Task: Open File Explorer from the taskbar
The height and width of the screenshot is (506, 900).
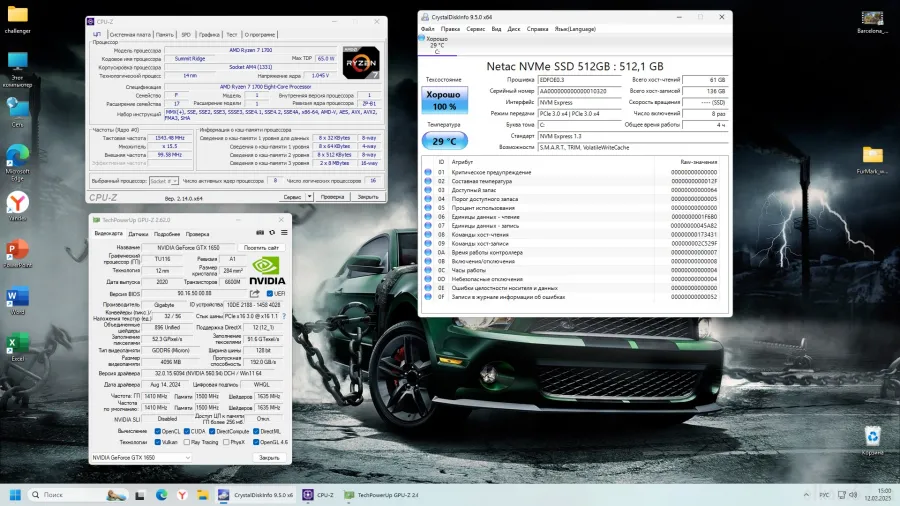Action: click(x=203, y=495)
